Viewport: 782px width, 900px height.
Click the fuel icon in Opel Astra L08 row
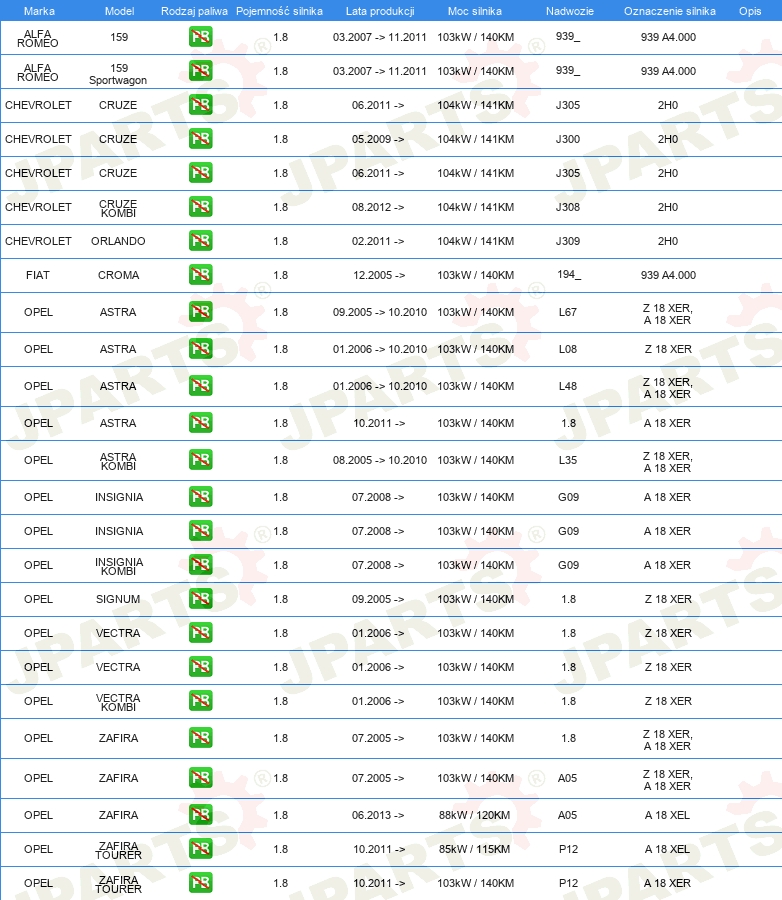pyautogui.click(x=200, y=348)
